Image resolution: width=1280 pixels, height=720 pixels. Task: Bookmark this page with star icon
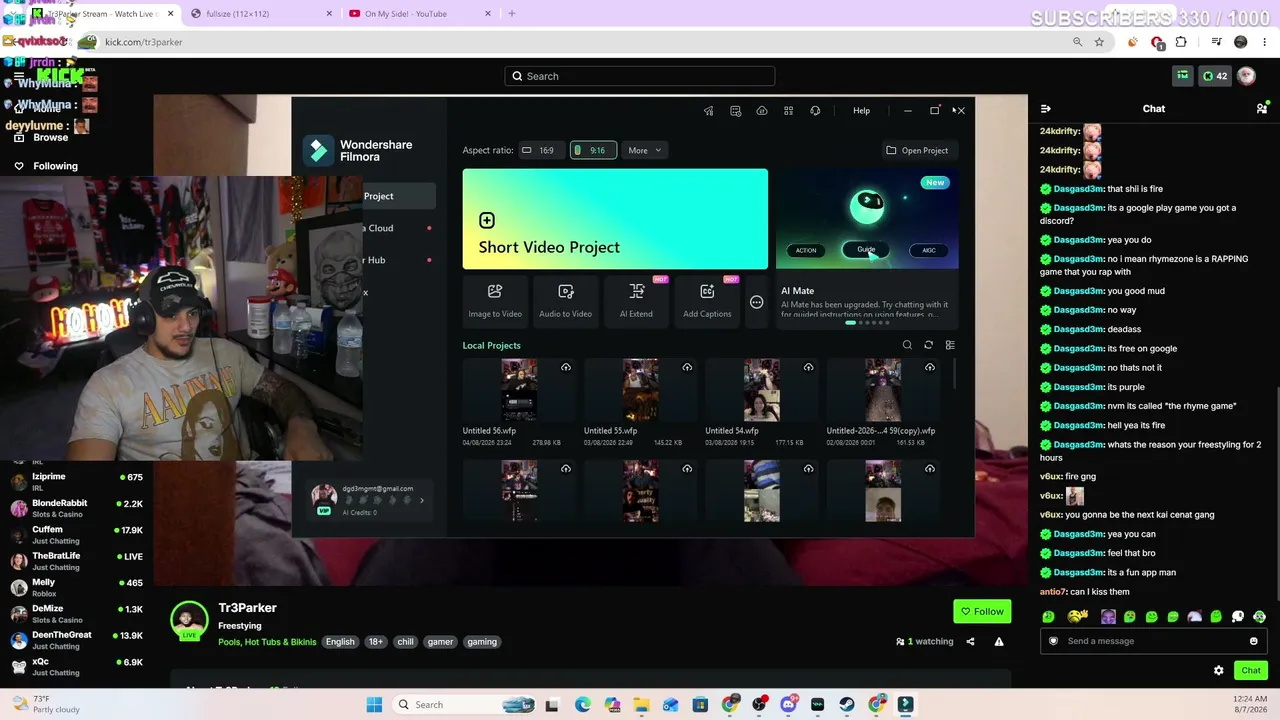1099,42
